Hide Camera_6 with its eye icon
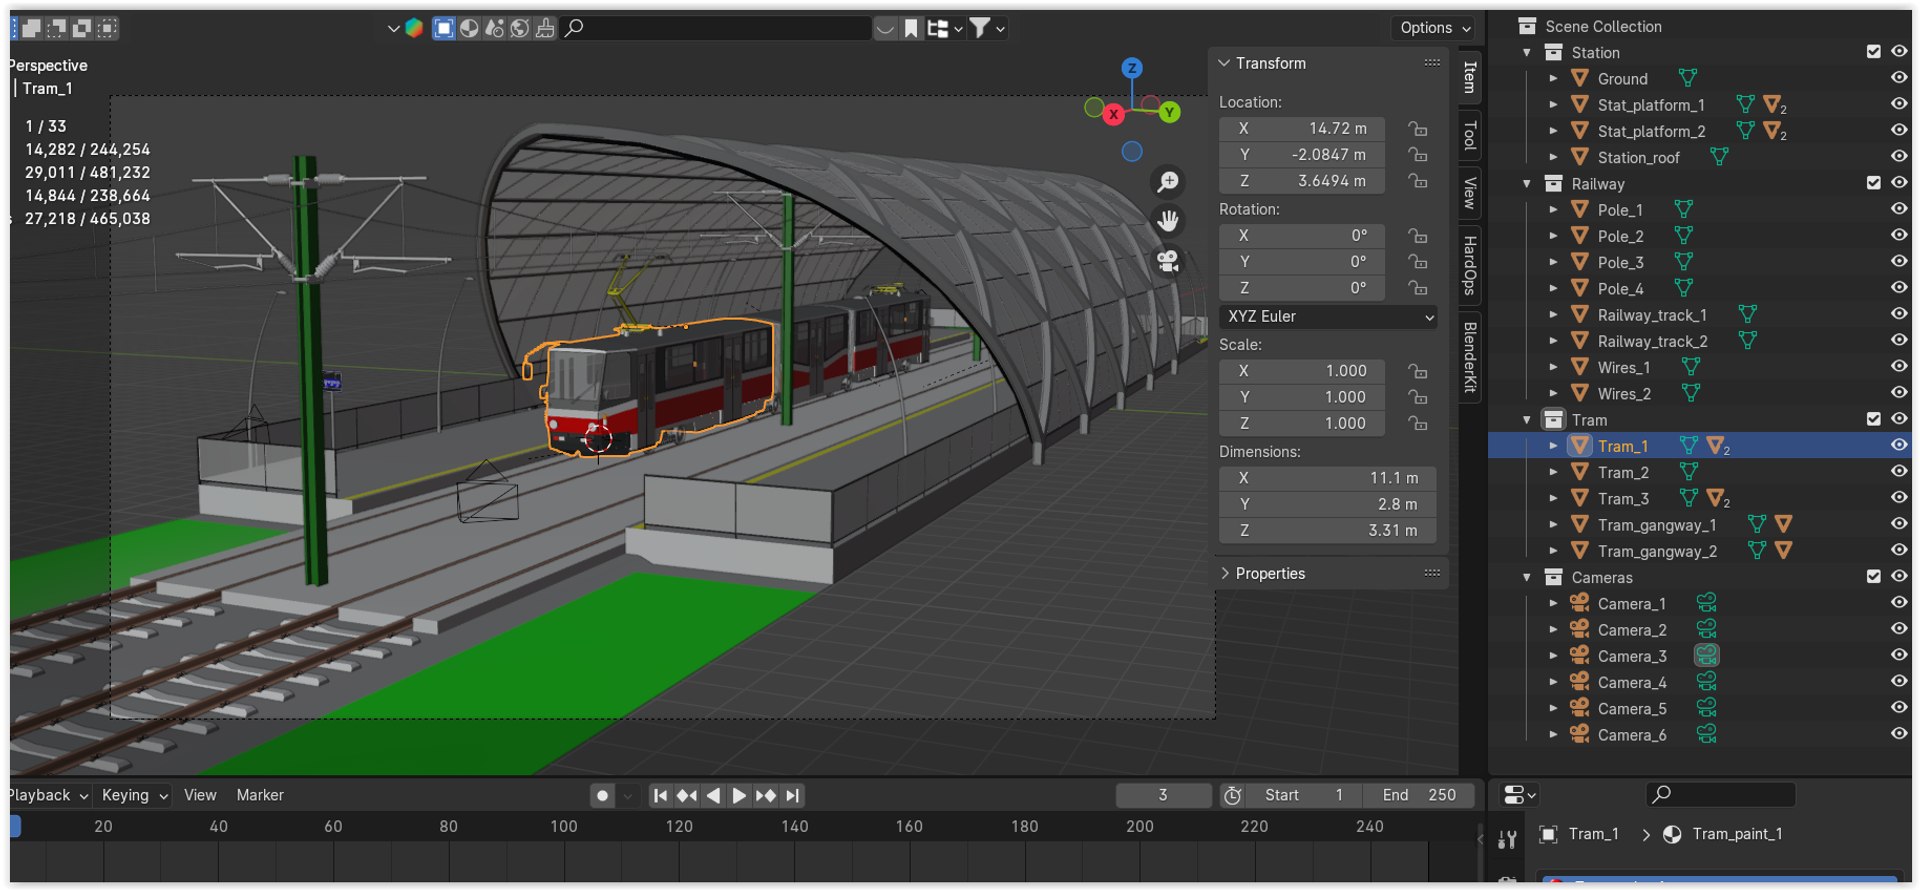This screenshot has width=1920, height=890. coord(1899,734)
